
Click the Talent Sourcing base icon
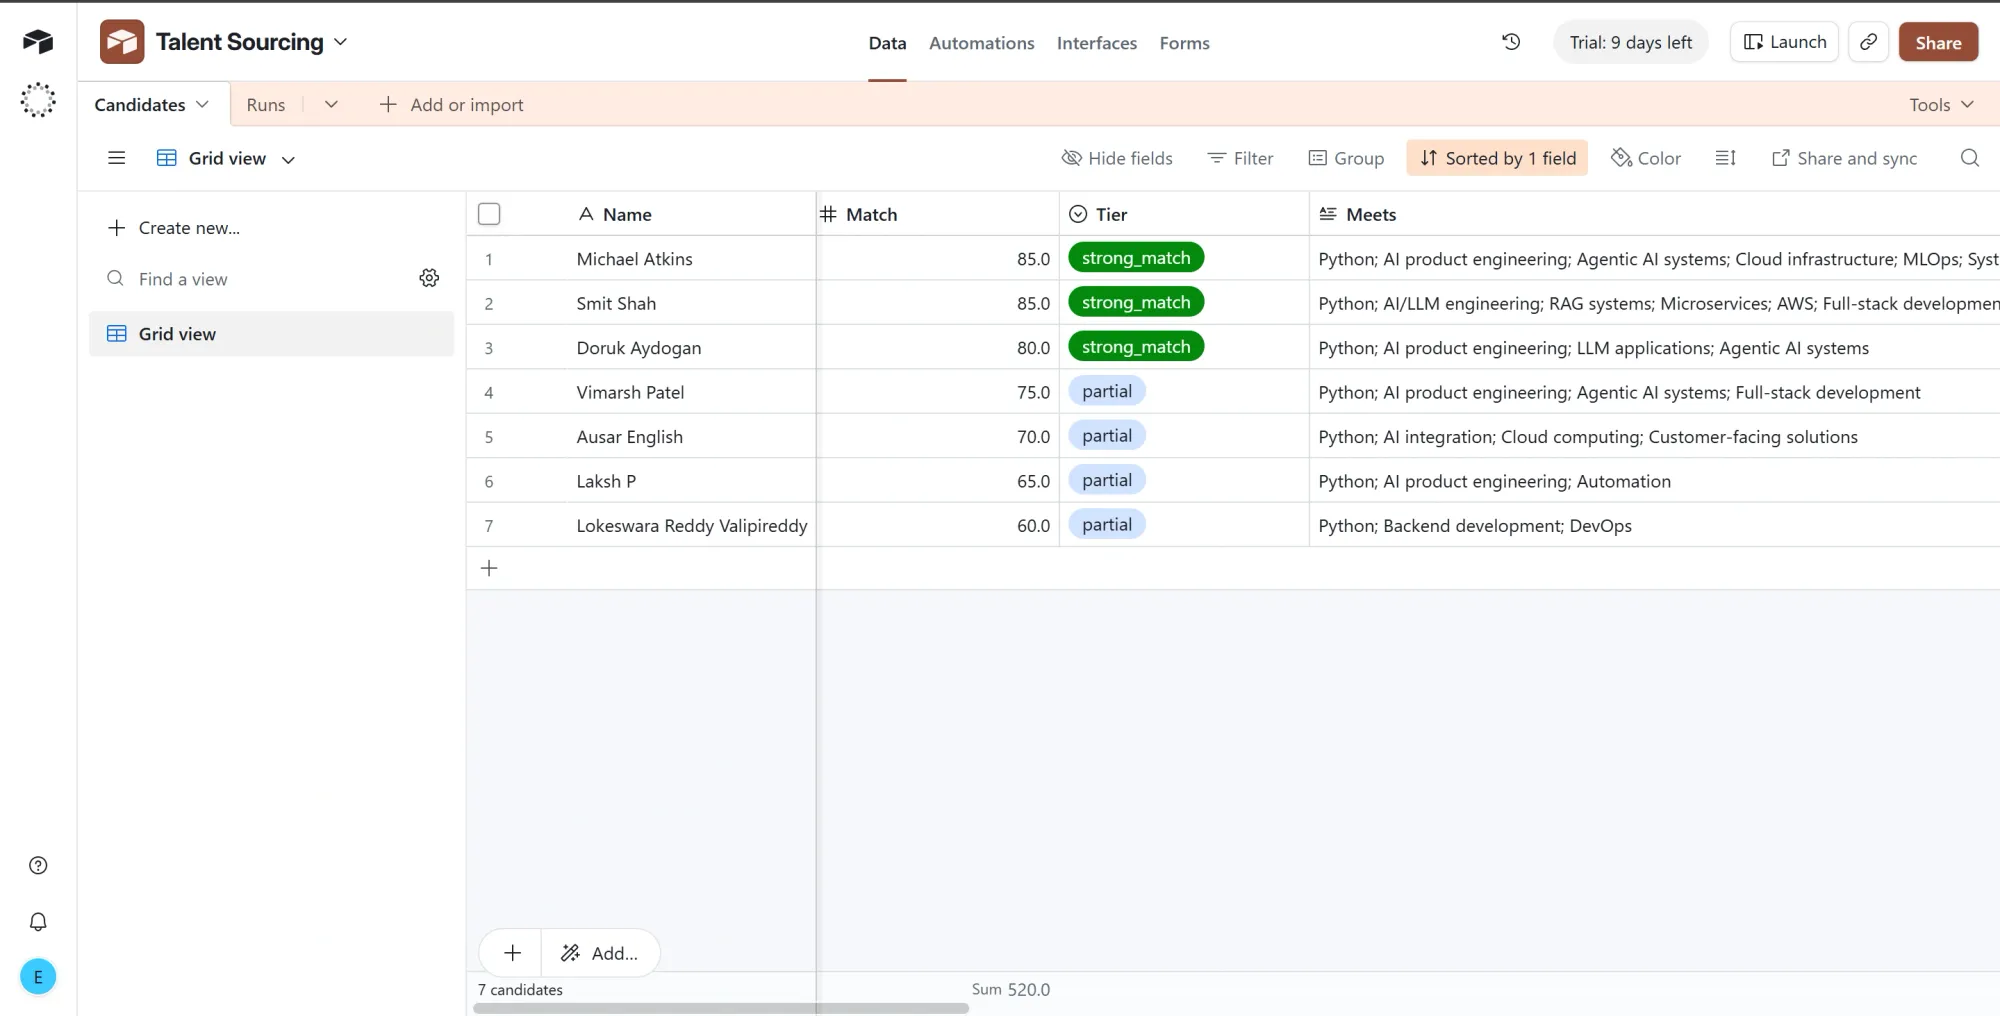[122, 42]
